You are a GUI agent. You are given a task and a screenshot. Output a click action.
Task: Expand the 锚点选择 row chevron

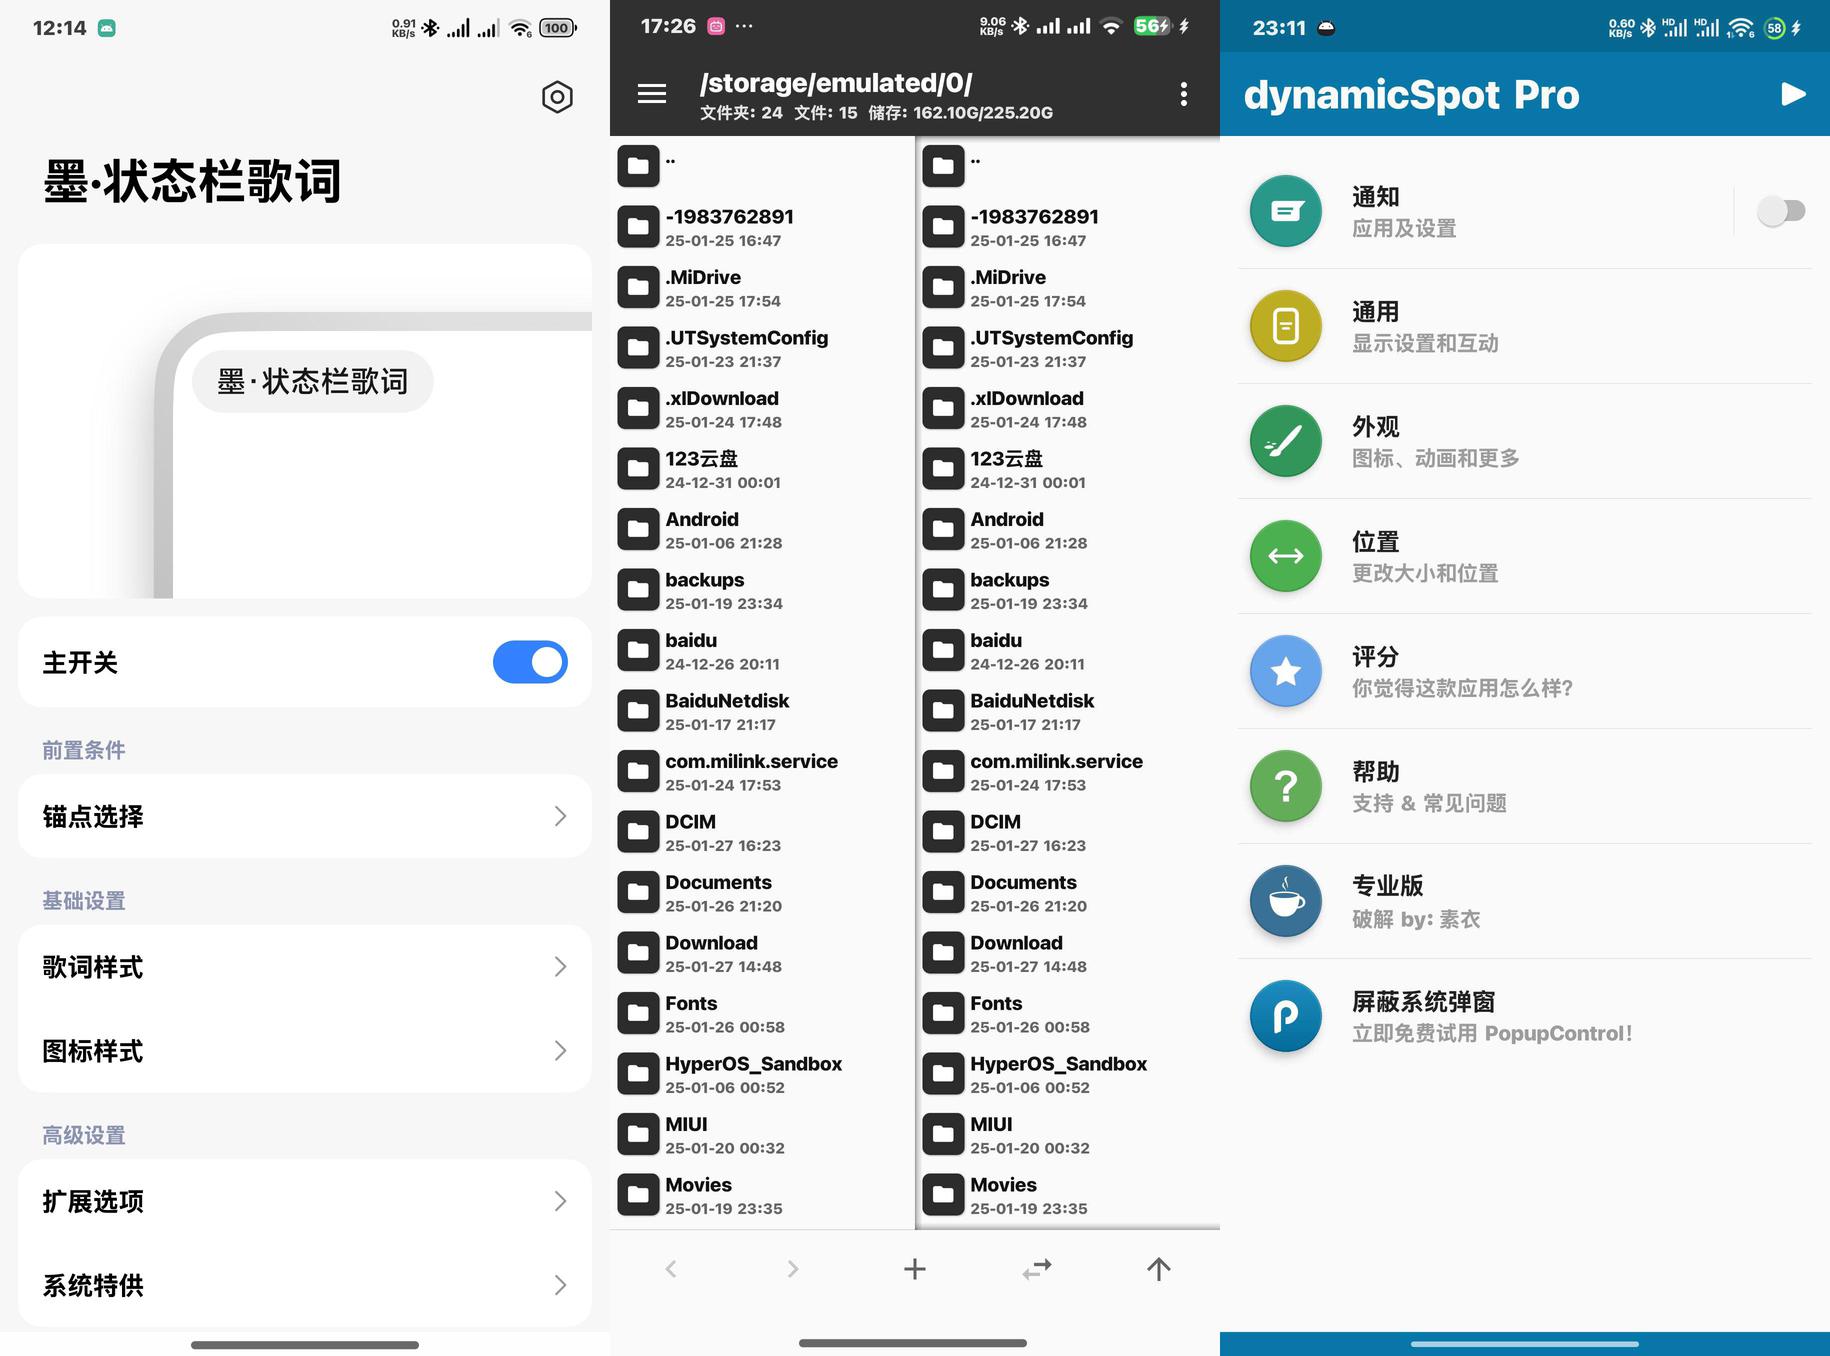pyautogui.click(x=561, y=817)
